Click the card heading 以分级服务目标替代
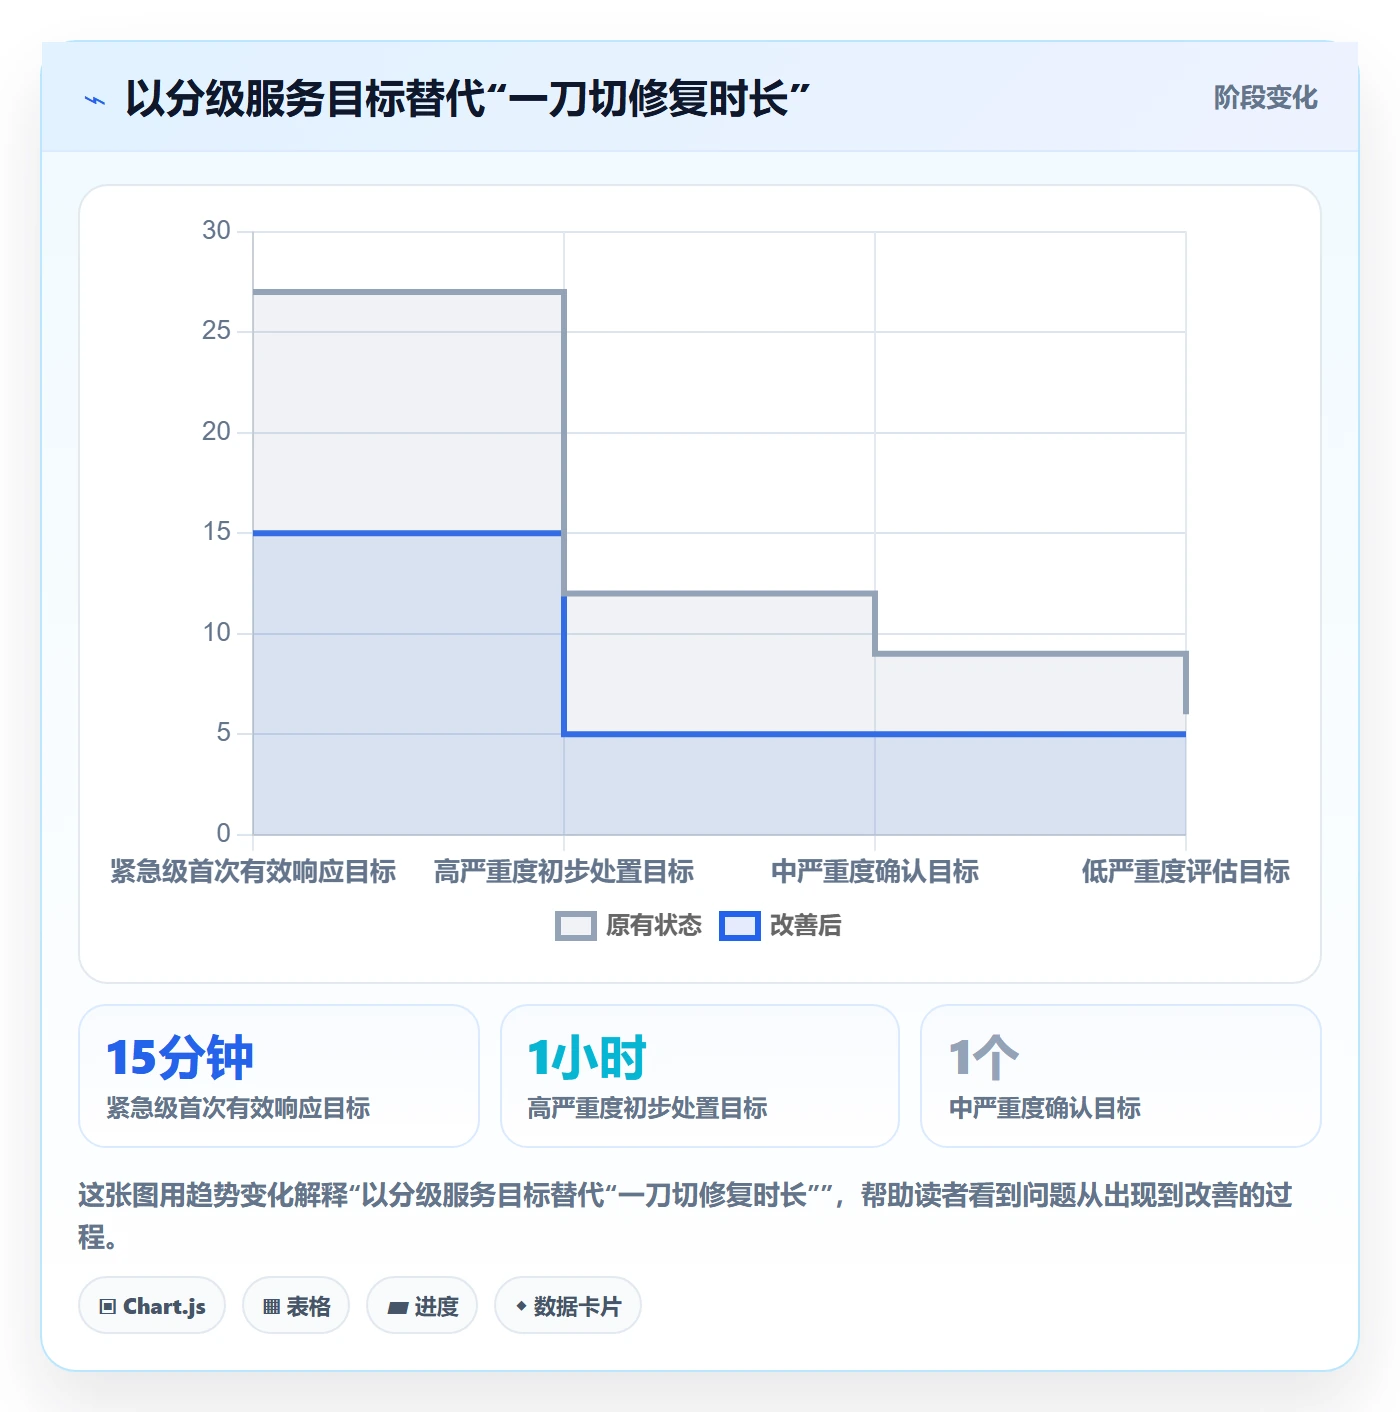The image size is (1400, 1412). 467,99
